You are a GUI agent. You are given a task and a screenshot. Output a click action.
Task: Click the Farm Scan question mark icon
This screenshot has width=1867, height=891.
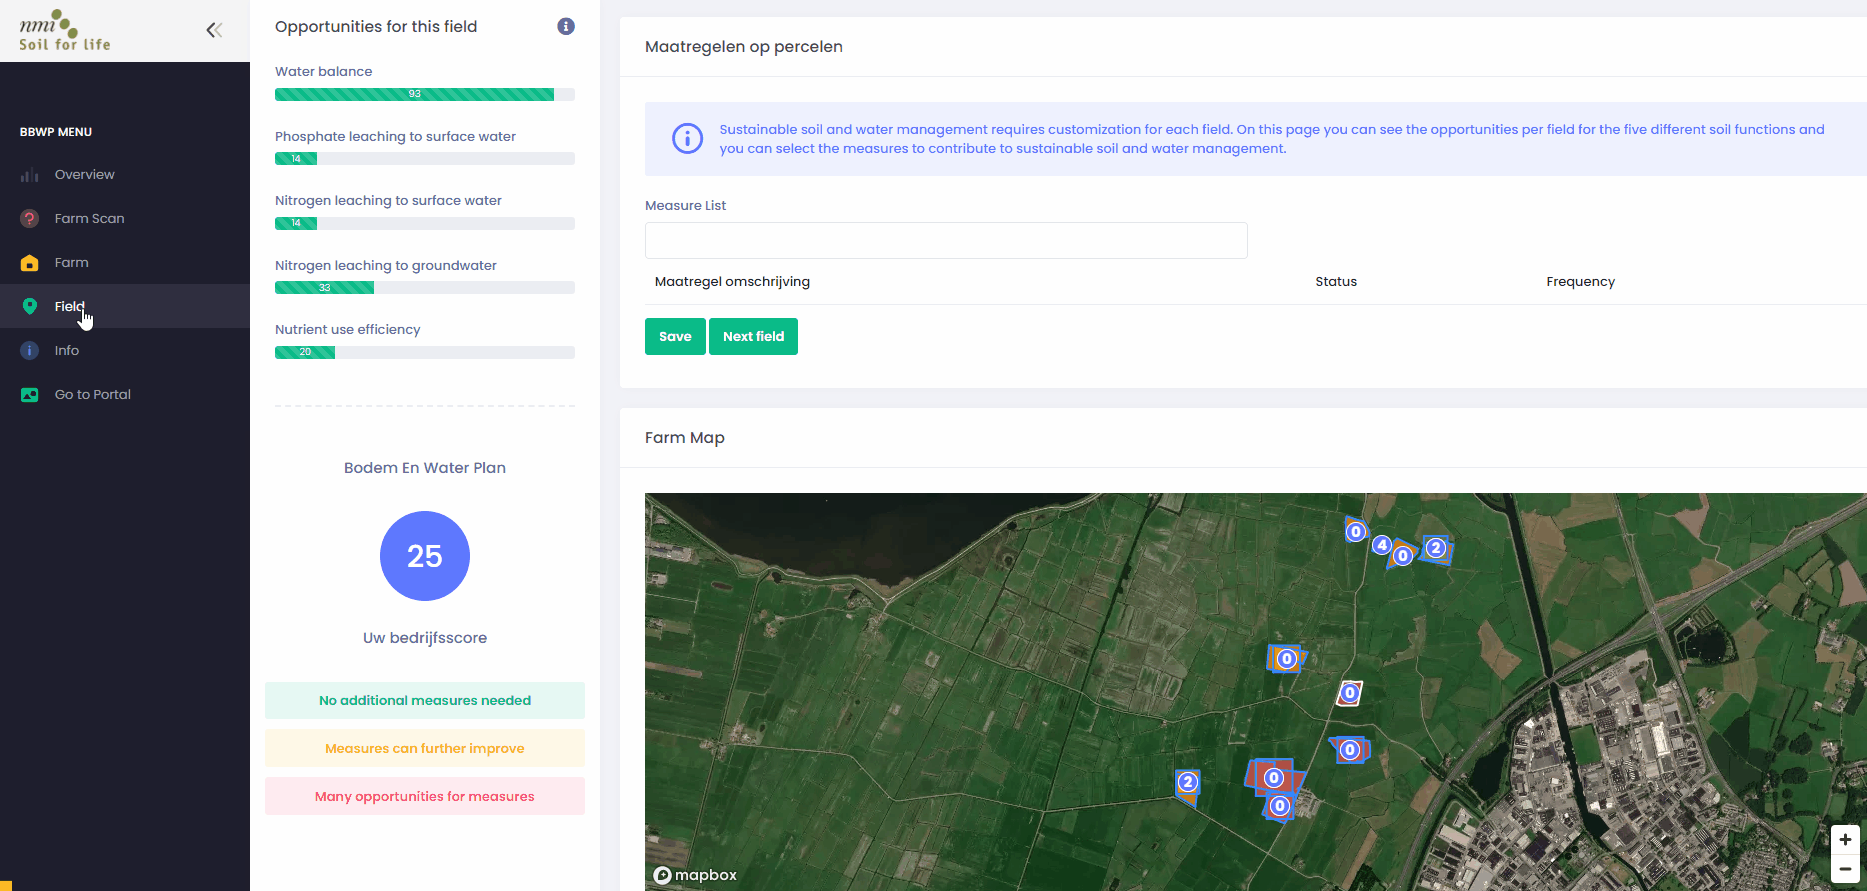point(30,219)
